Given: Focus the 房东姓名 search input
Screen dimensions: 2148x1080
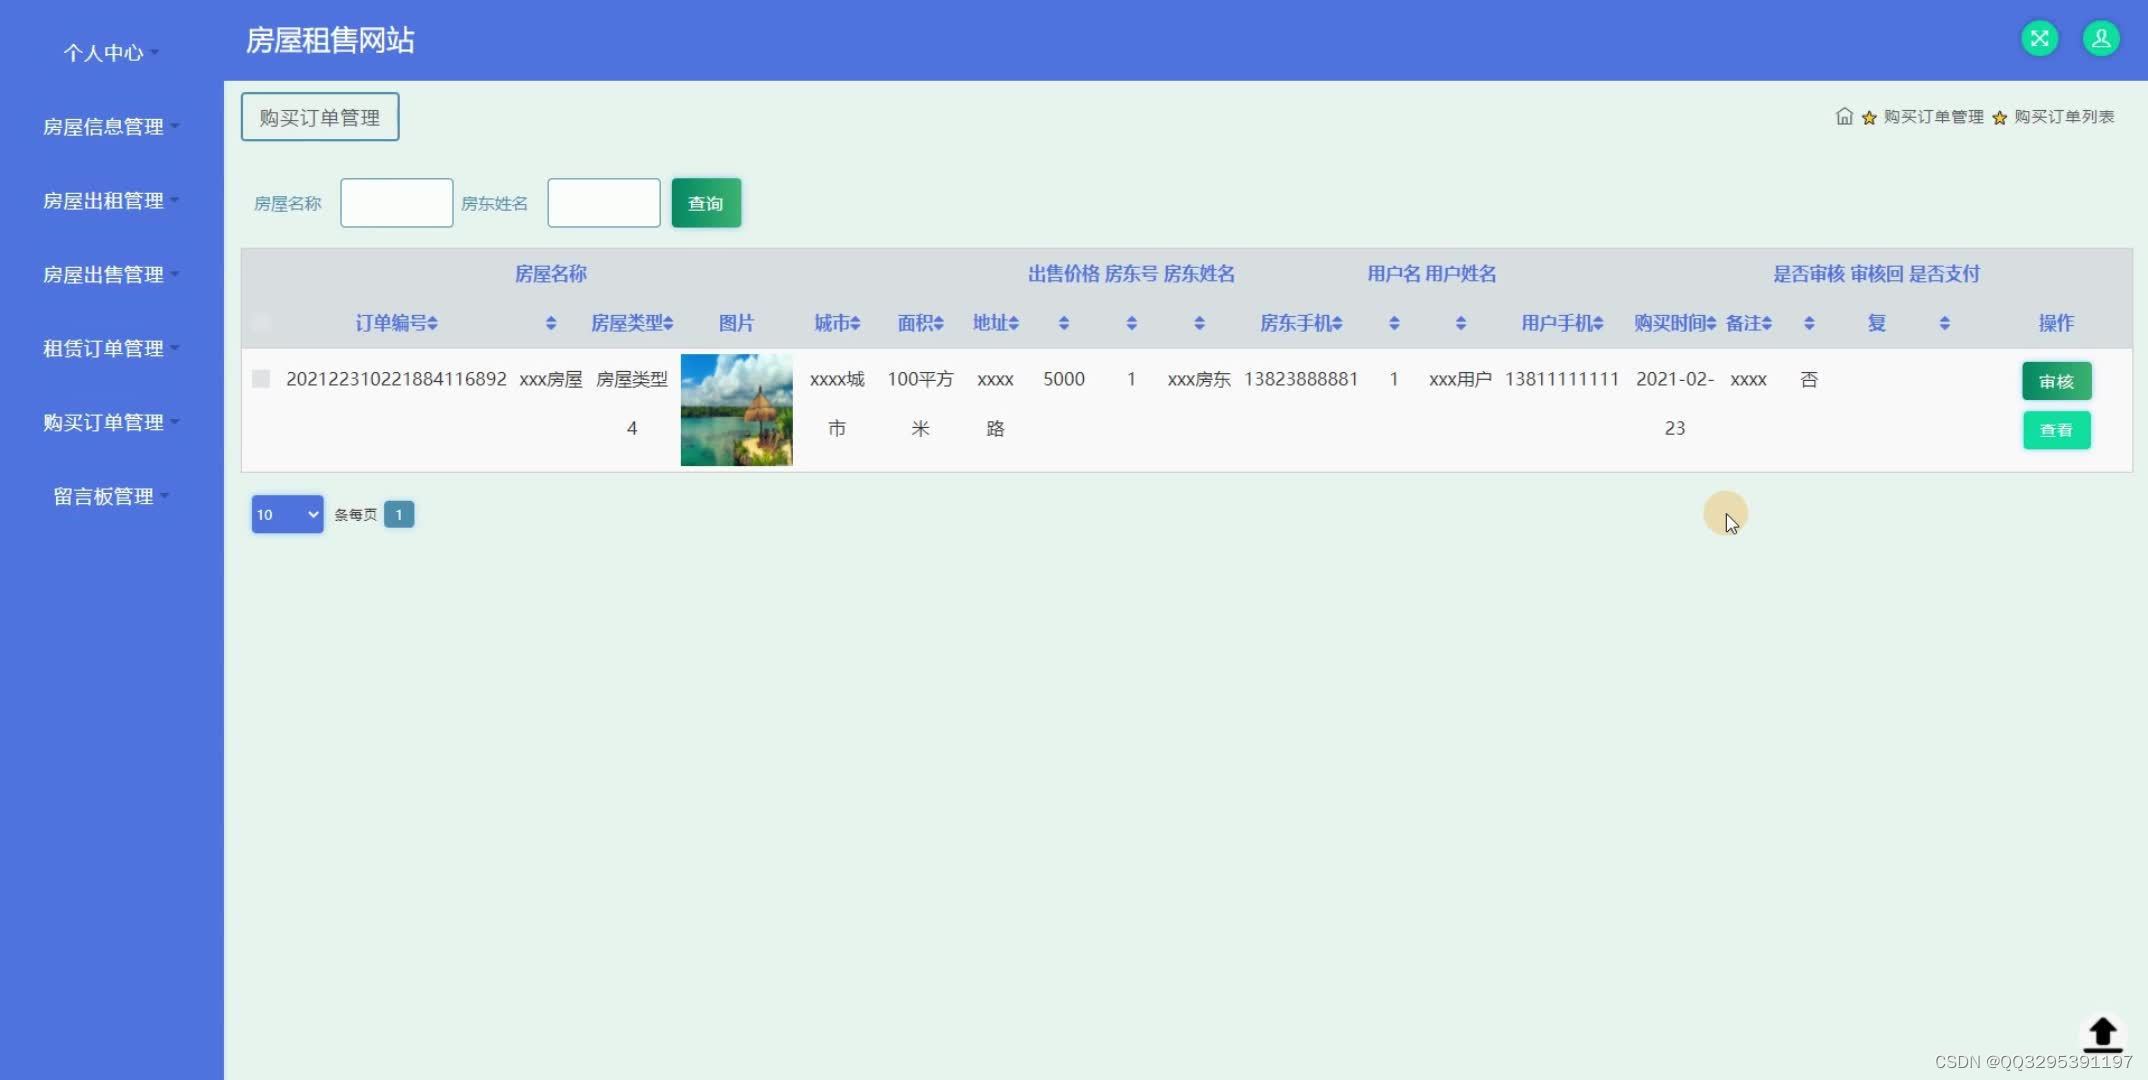Looking at the screenshot, I should (604, 203).
